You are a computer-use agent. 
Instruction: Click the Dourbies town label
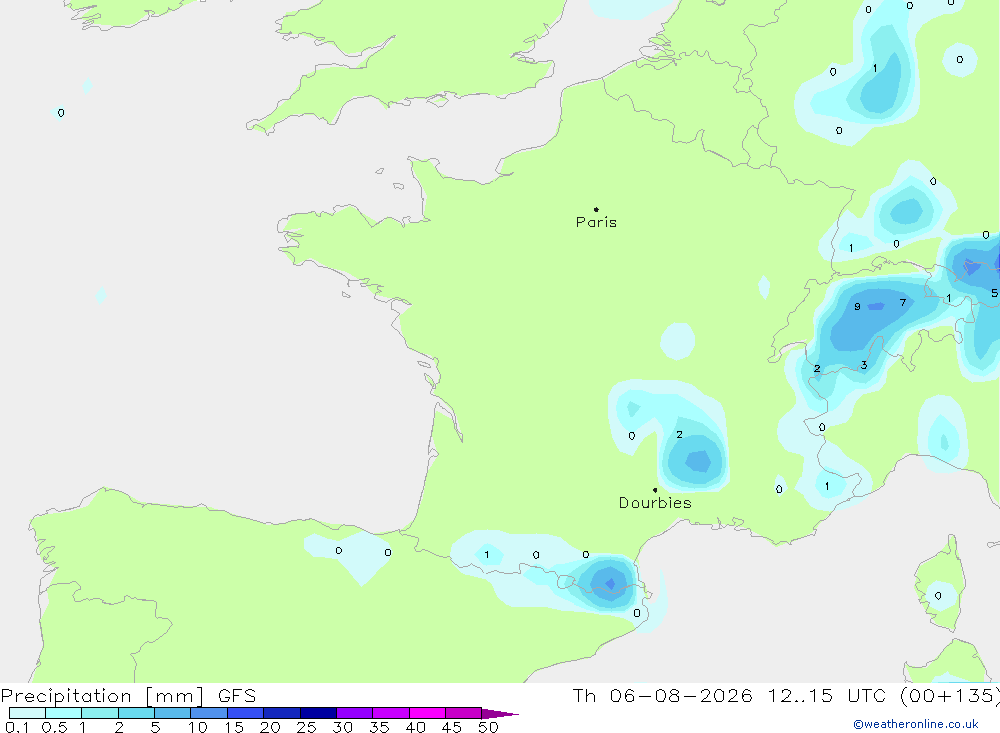[x=655, y=503]
